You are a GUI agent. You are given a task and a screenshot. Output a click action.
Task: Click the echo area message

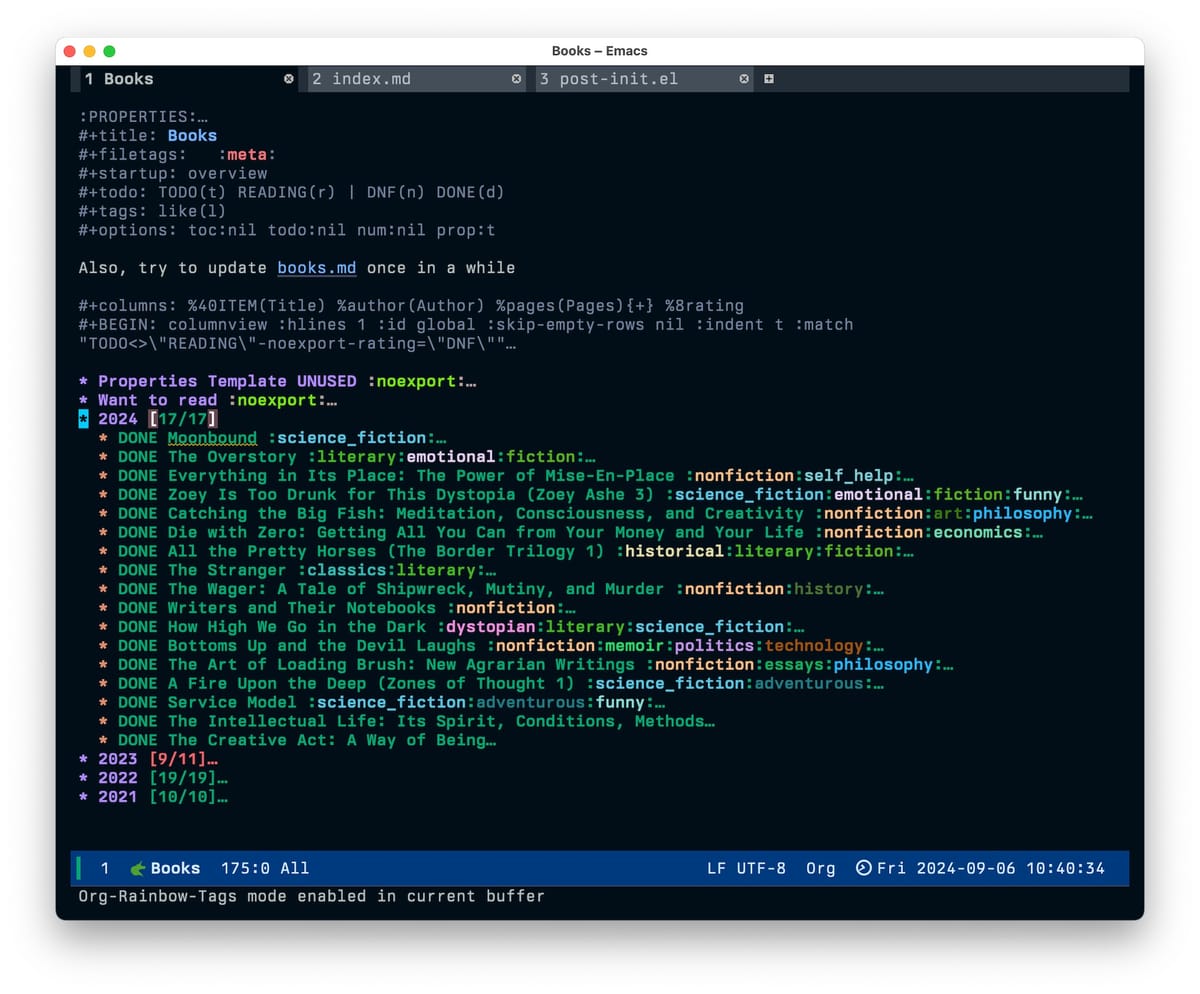coord(311,896)
